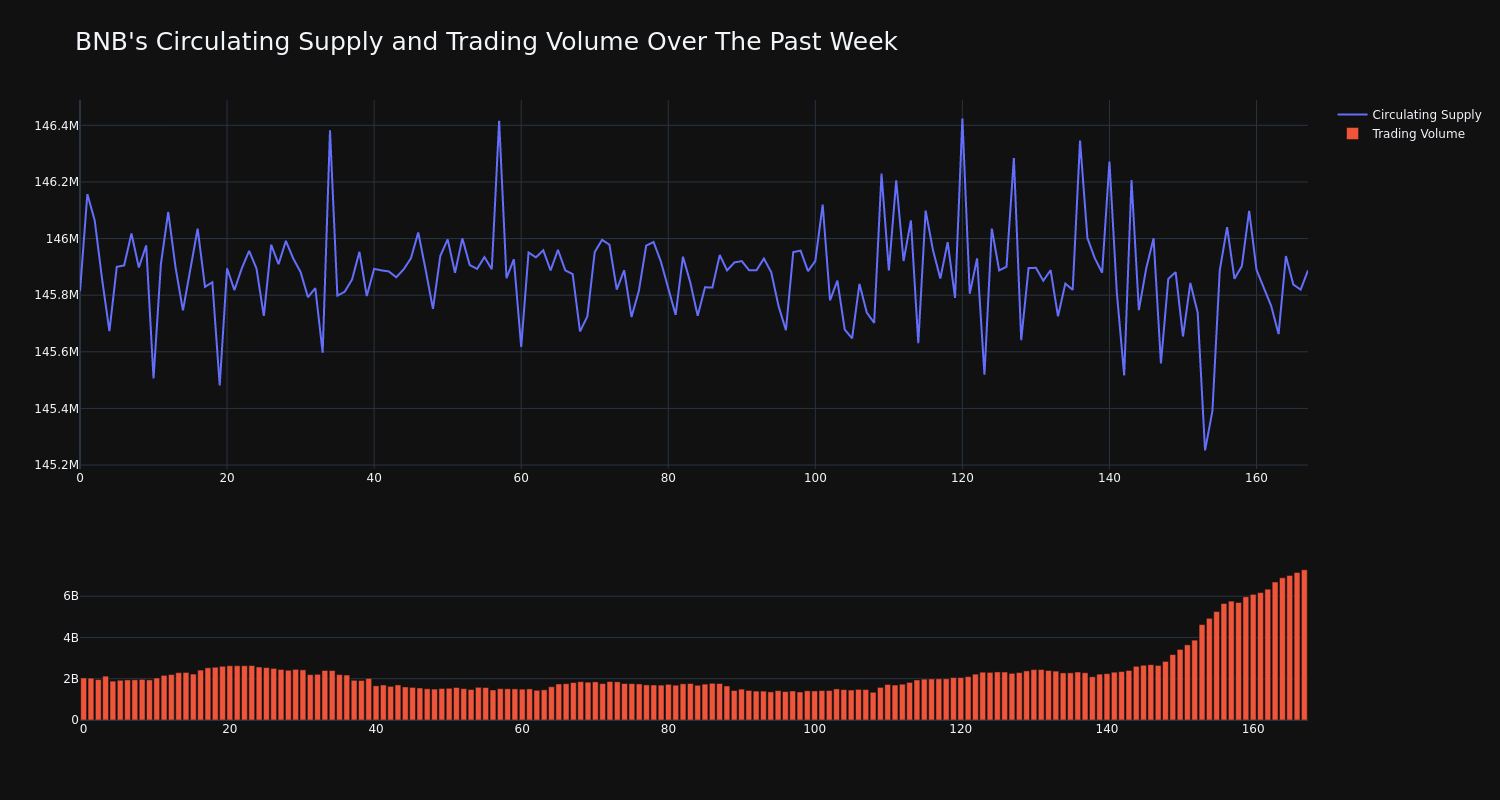This screenshot has height=800, width=1500.
Task: Click x-axis label 80 on supply chart
Action: pyautogui.click(x=668, y=478)
